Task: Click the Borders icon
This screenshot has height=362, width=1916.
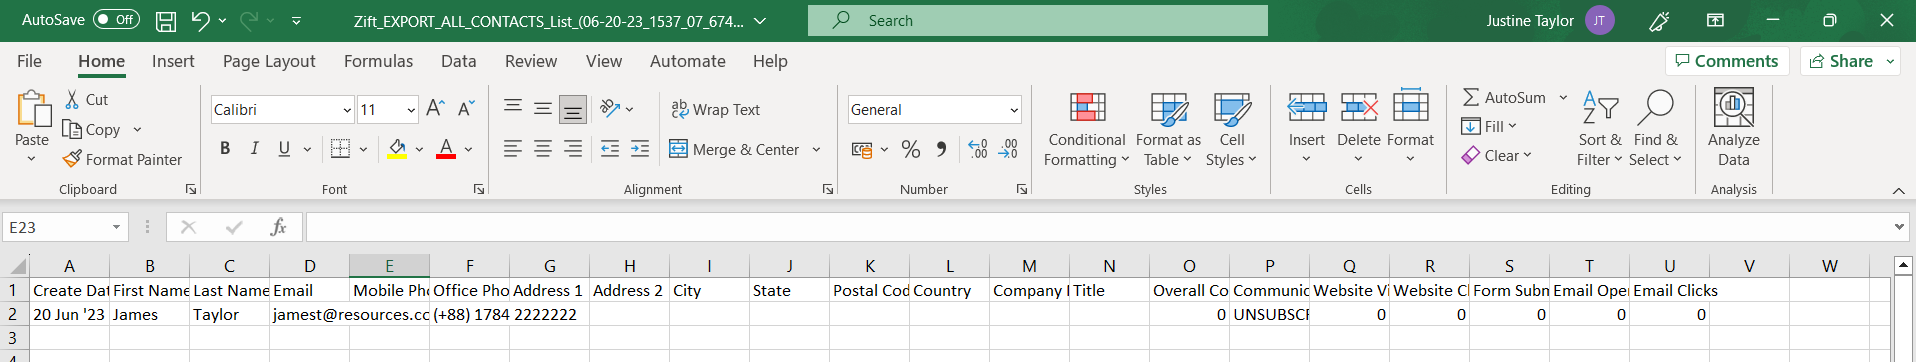Action: coord(340,149)
